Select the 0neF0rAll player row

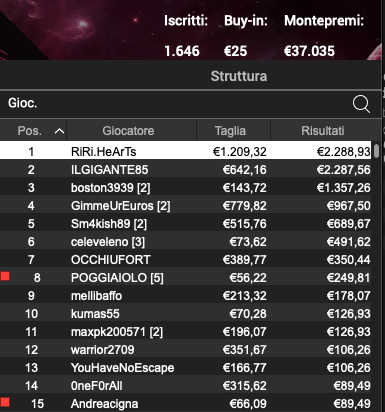[x=186, y=386]
